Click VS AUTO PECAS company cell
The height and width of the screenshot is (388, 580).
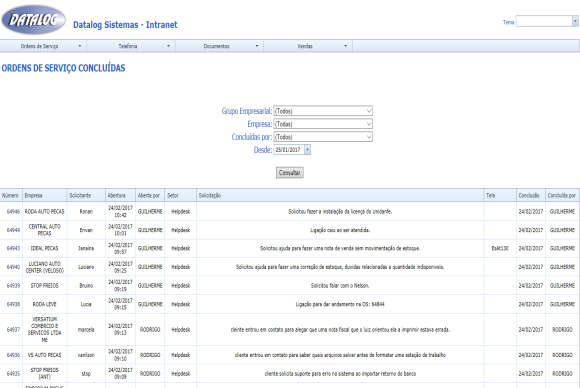tap(44, 355)
